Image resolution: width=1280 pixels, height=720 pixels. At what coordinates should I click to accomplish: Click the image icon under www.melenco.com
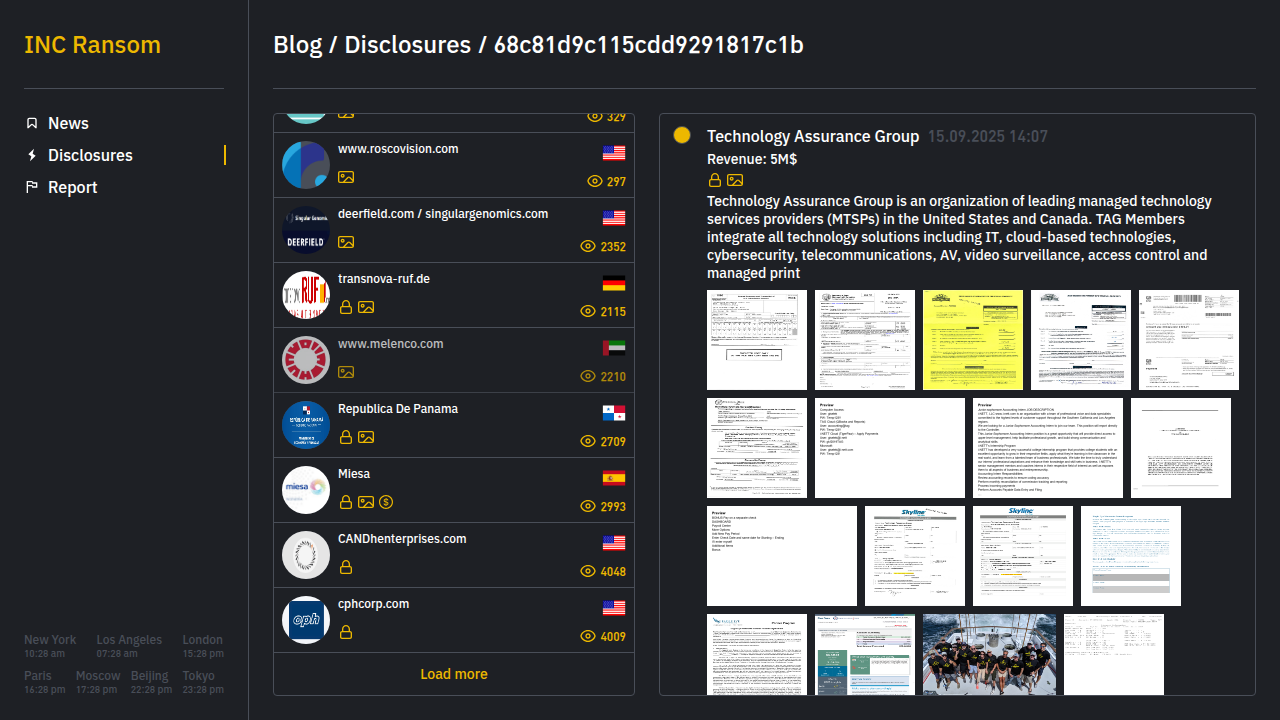[346, 372]
